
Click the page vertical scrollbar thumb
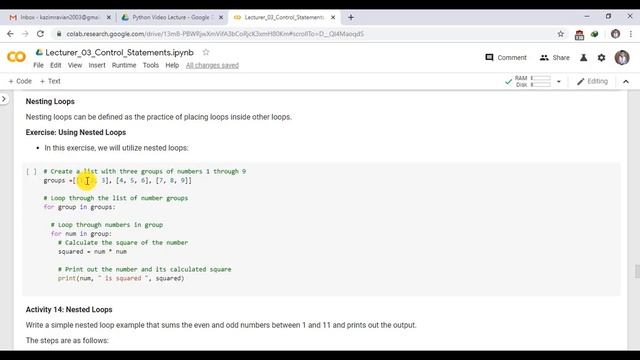tap(637, 271)
